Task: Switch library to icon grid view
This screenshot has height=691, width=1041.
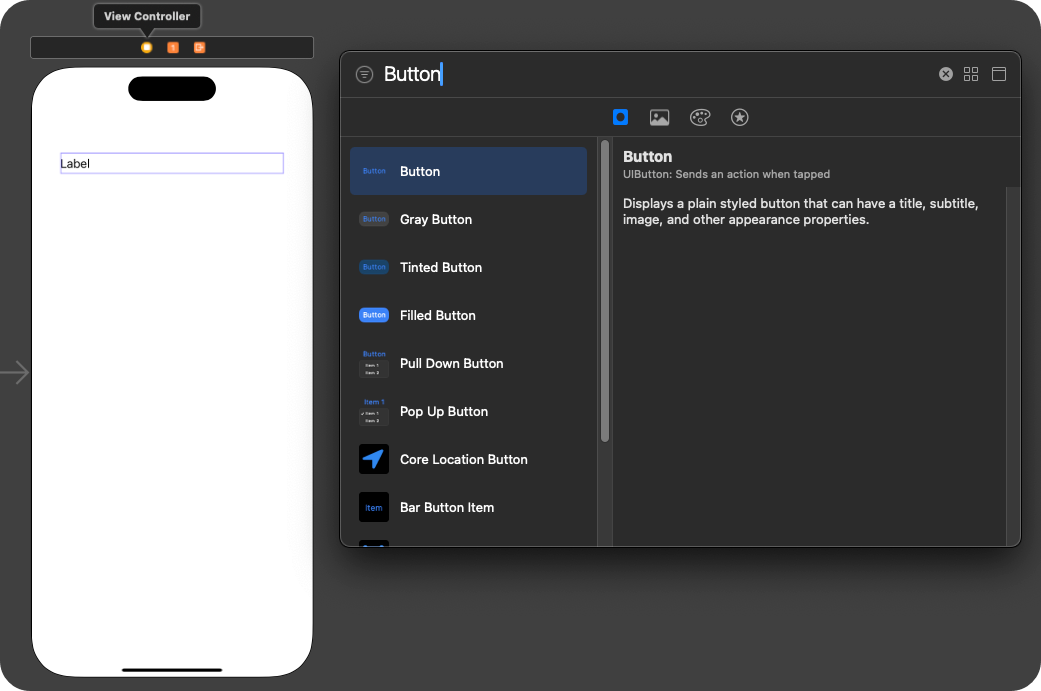Action: tap(971, 74)
